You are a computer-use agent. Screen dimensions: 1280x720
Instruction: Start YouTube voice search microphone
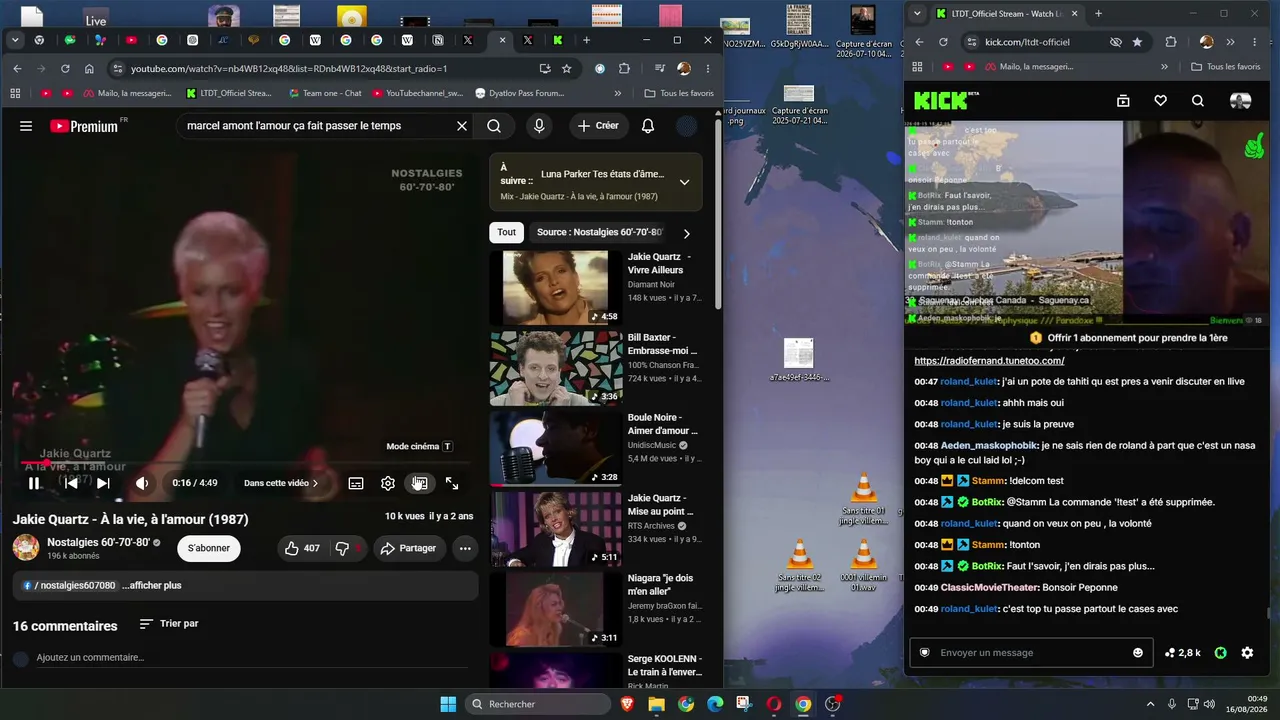pos(539,126)
